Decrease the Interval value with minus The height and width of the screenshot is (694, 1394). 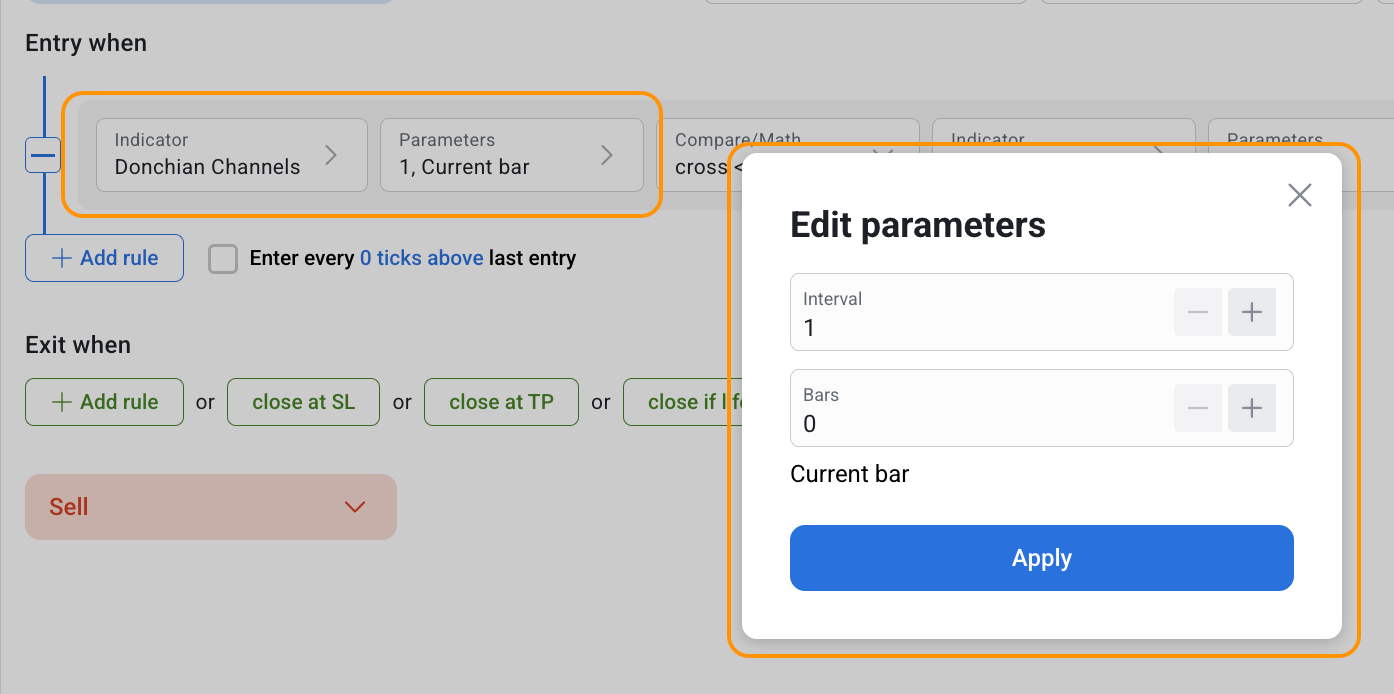pyautogui.click(x=1198, y=313)
